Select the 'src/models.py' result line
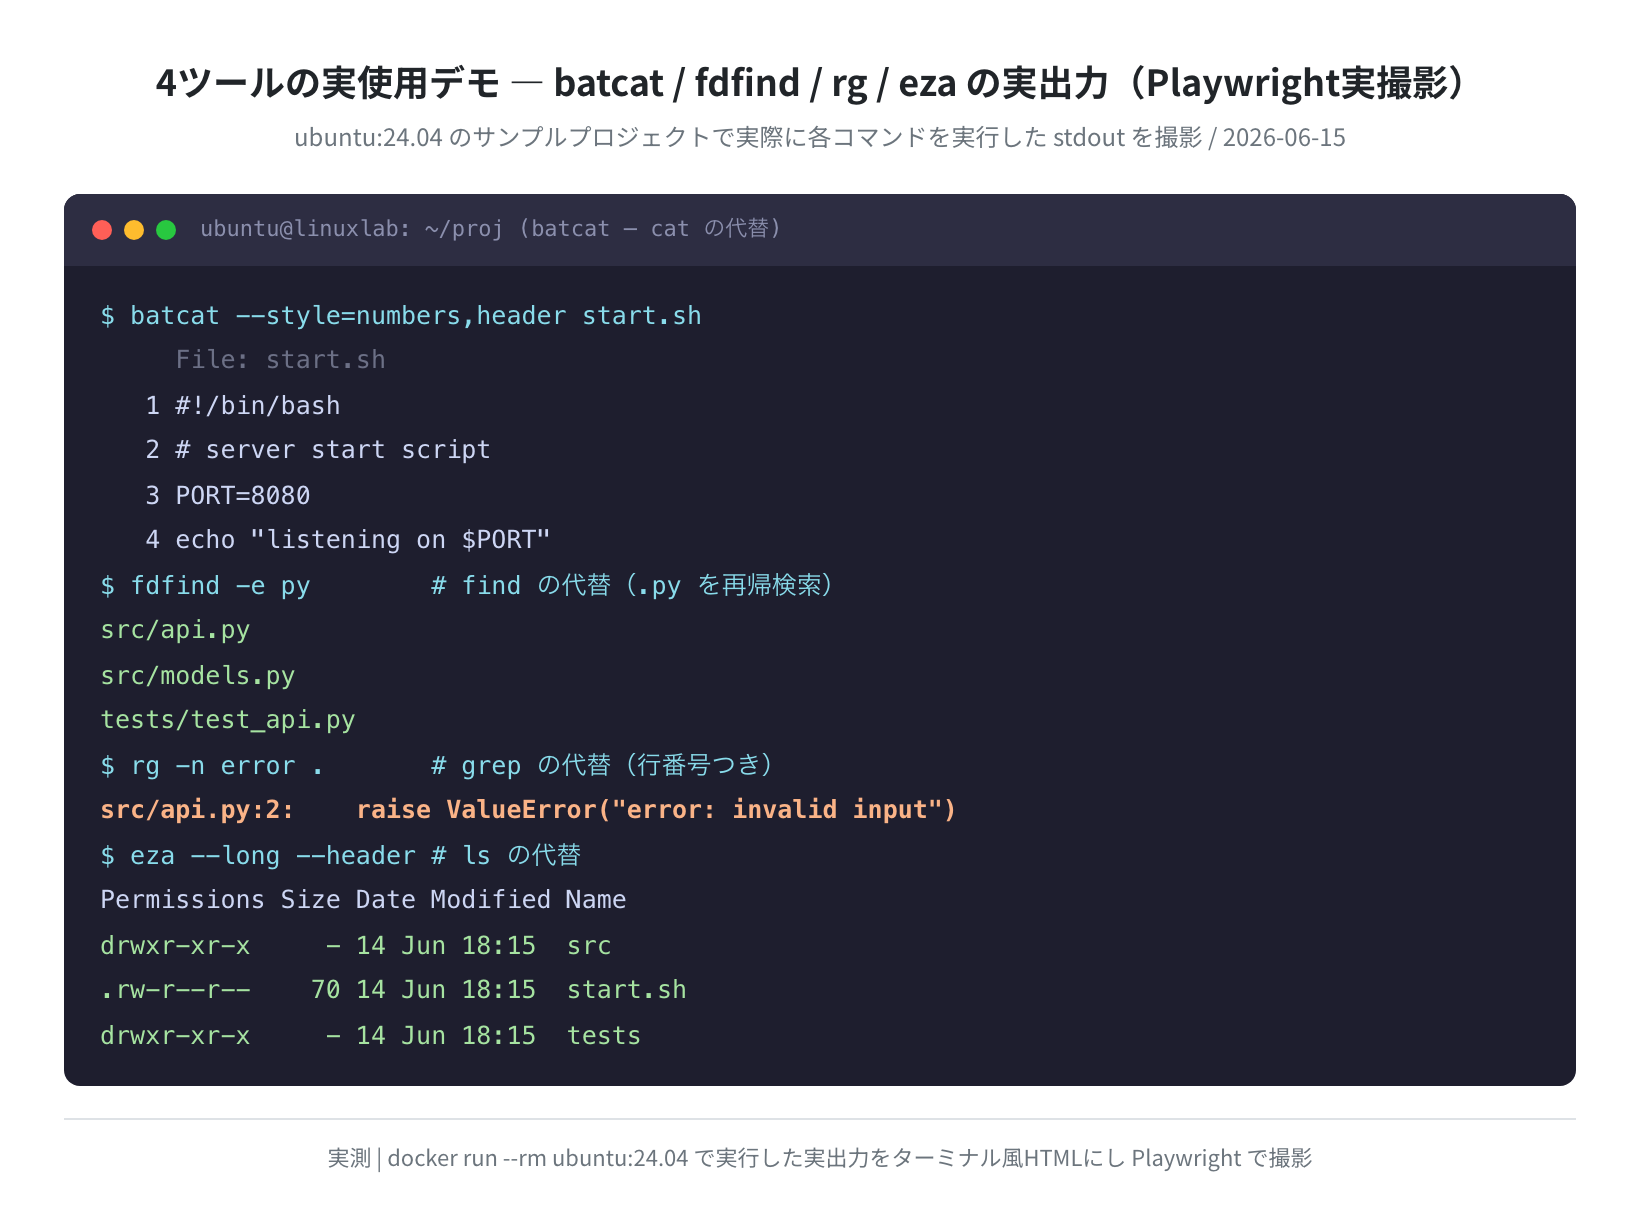Viewport: 1640px width, 1214px height. coord(198,676)
